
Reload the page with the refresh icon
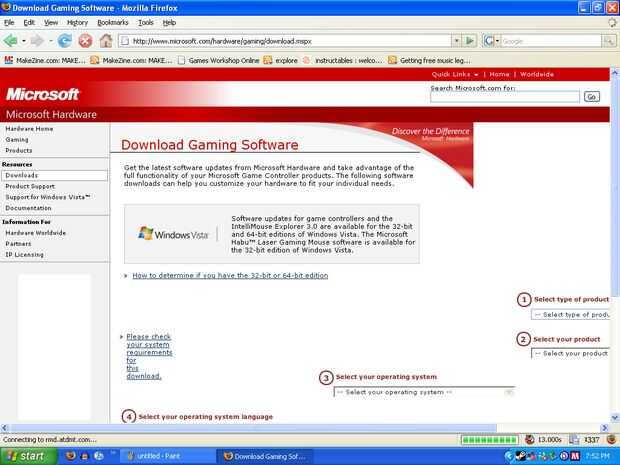pos(64,40)
